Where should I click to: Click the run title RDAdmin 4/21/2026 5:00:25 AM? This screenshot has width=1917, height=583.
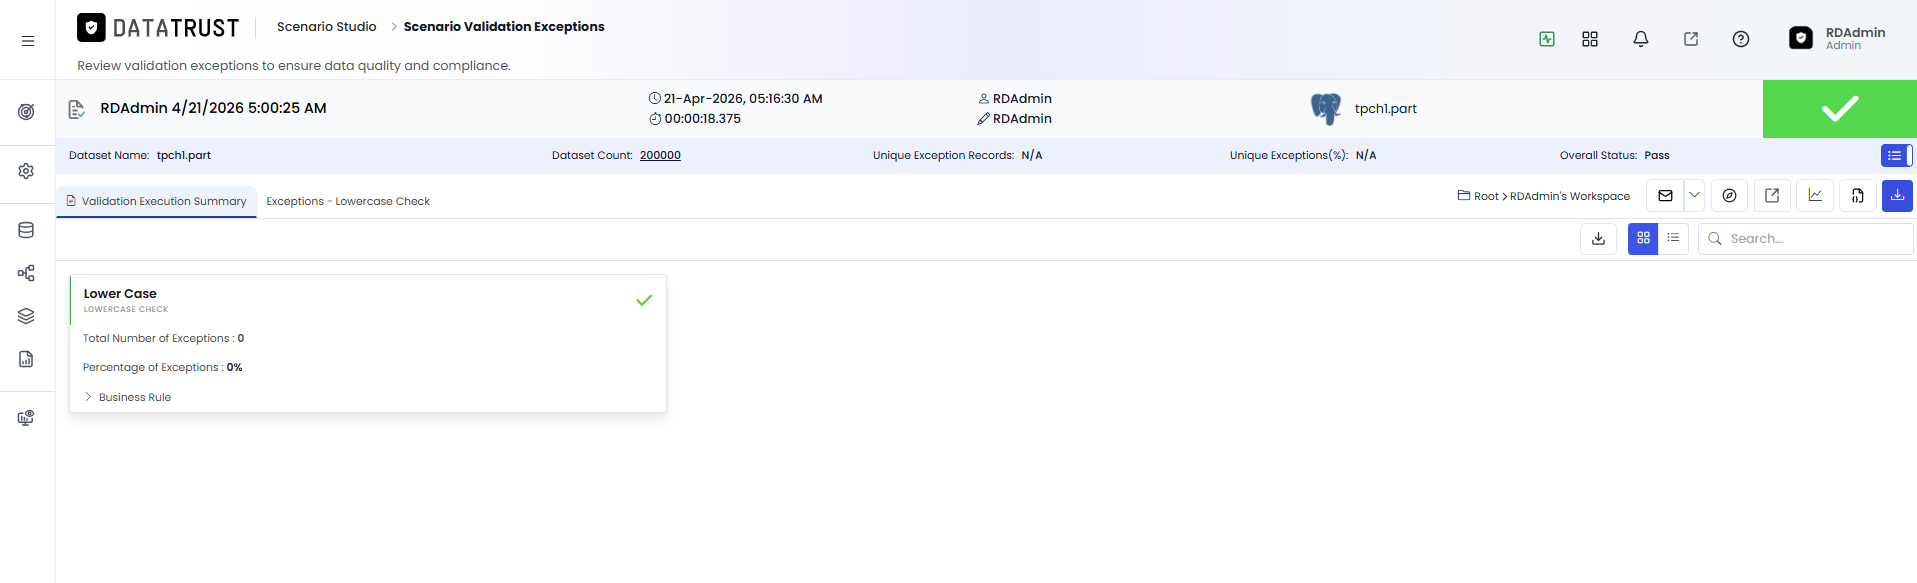[x=214, y=108]
